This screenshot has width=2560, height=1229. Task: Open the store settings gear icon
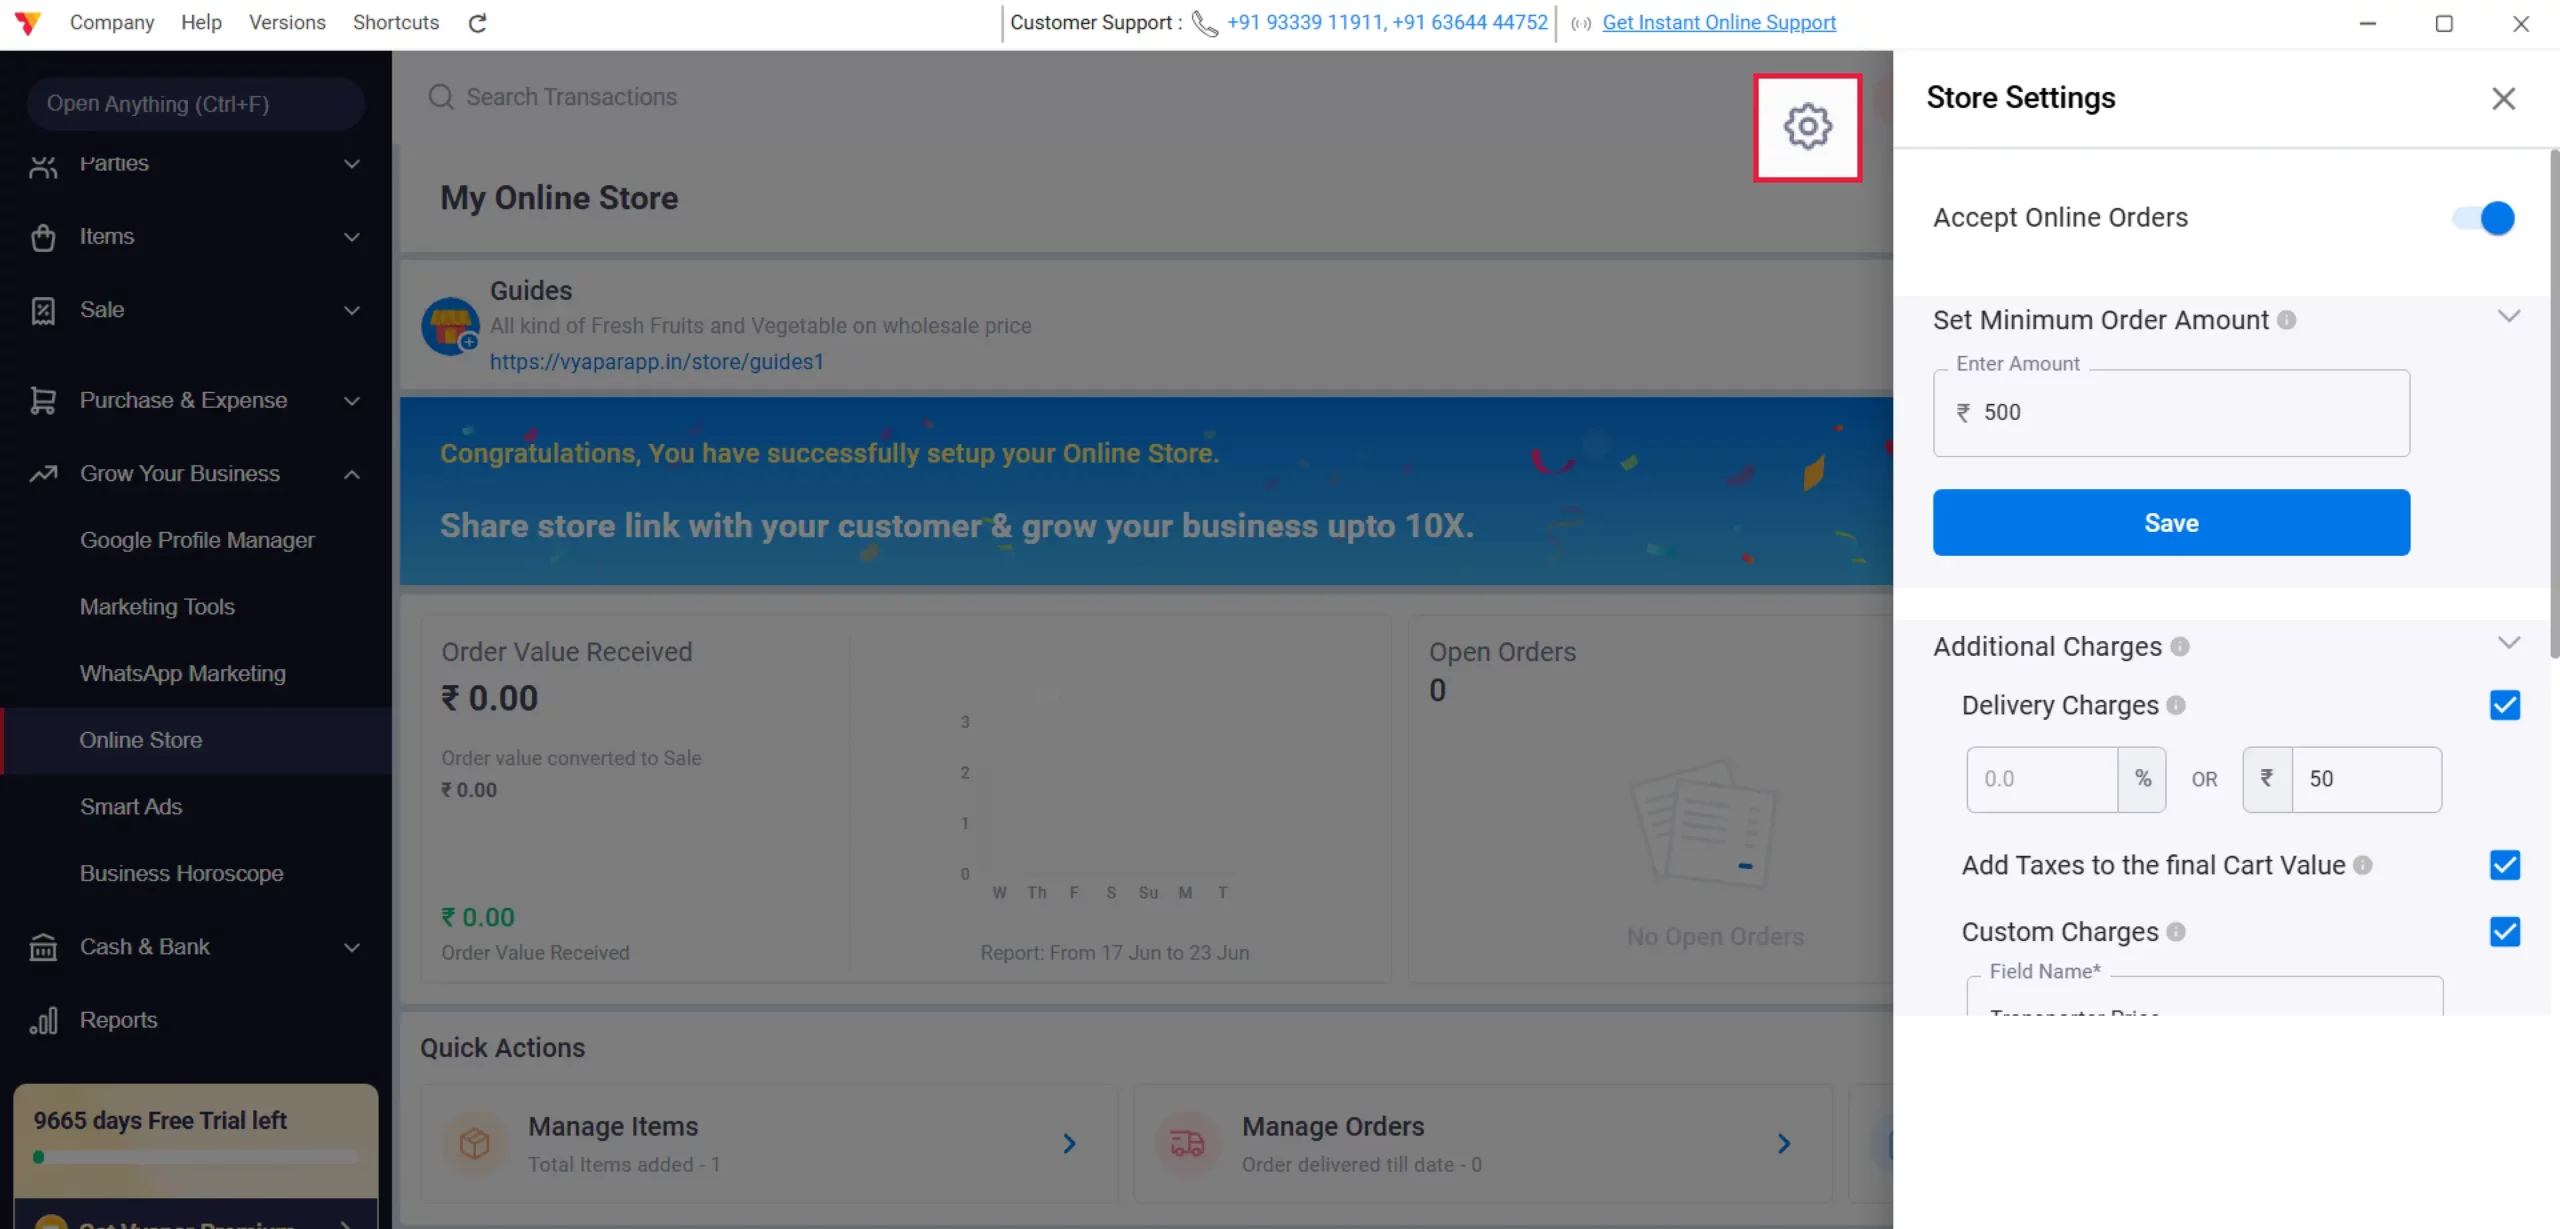point(1807,127)
